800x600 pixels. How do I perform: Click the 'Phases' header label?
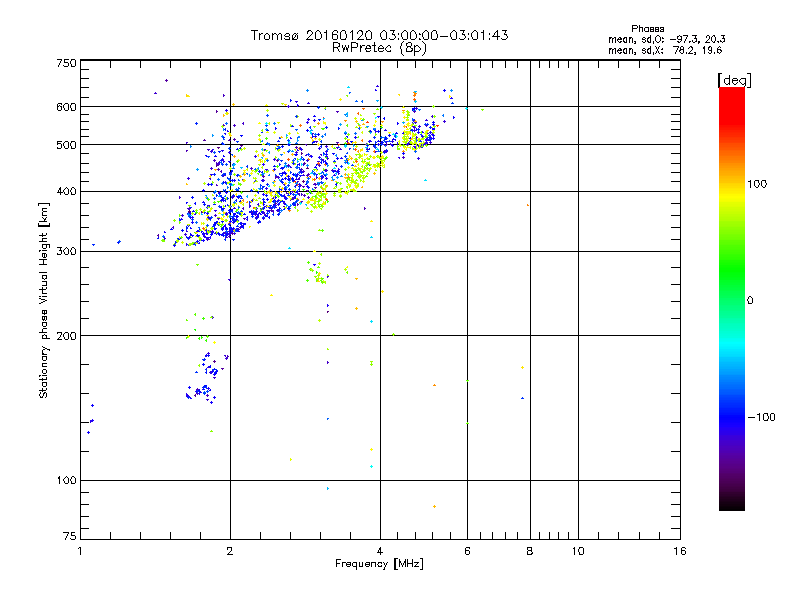pos(647,29)
